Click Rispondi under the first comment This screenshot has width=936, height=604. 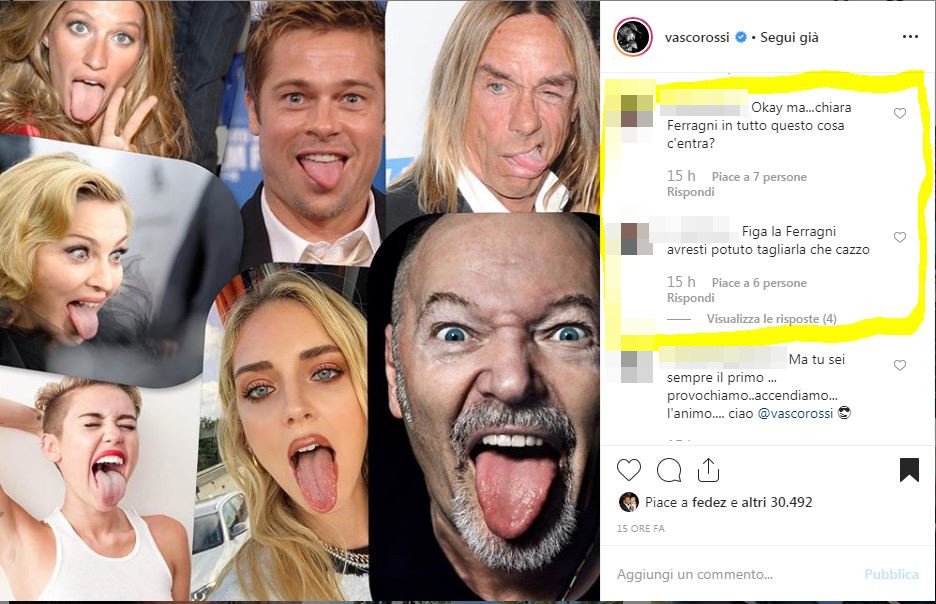click(x=690, y=192)
